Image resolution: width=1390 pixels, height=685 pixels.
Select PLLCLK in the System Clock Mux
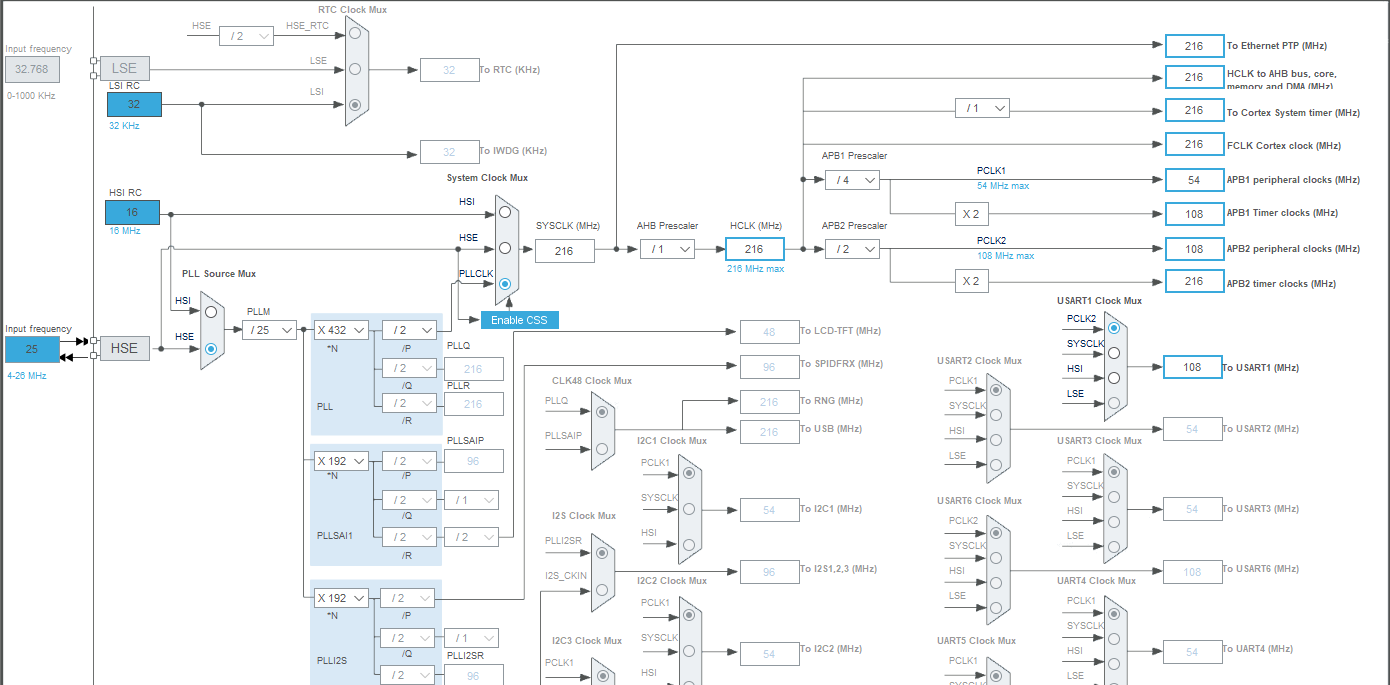(x=505, y=284)
